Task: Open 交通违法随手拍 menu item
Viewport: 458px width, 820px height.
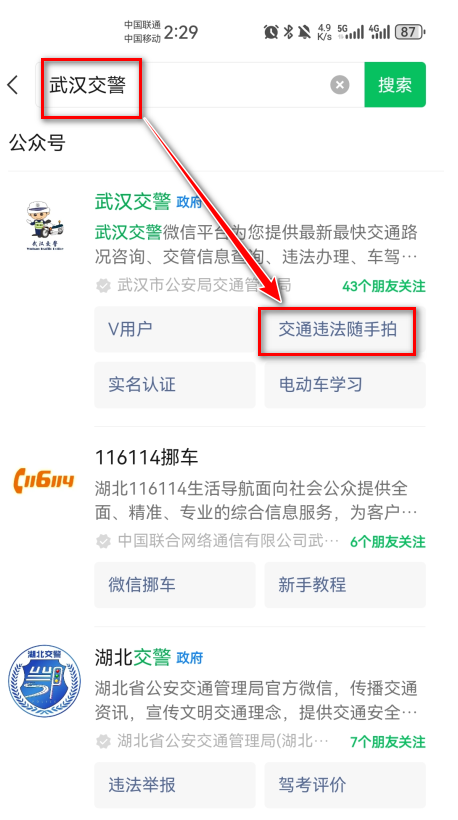Action: 337,329
